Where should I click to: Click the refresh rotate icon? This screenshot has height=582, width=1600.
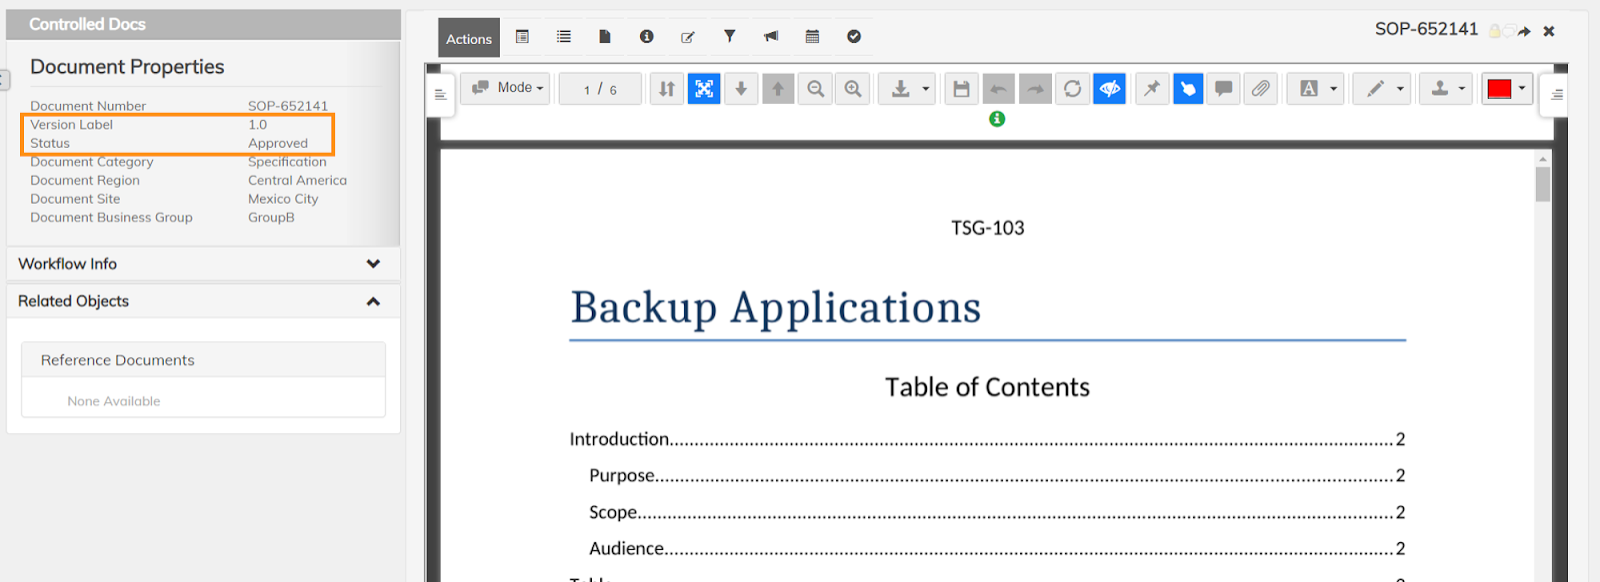(1072, 89)
